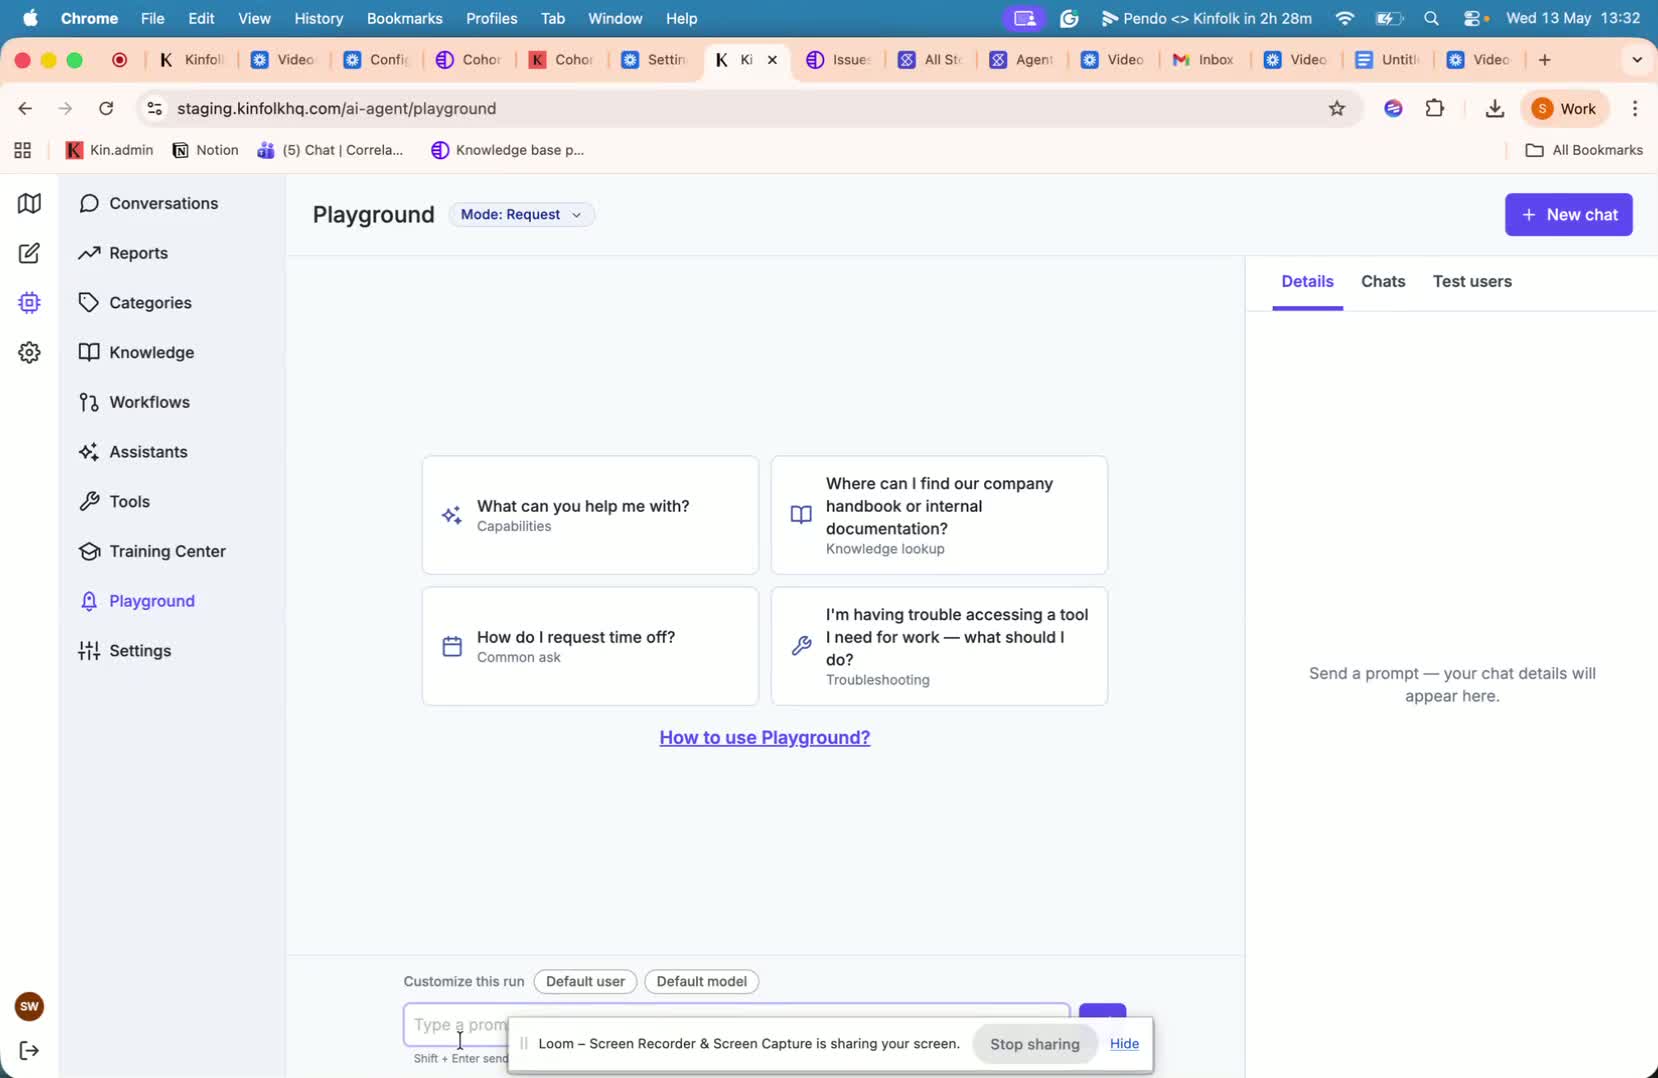Hide the Loom sharing notification
This screenshot has height=1078, width=1658.
[1124, 1043]
